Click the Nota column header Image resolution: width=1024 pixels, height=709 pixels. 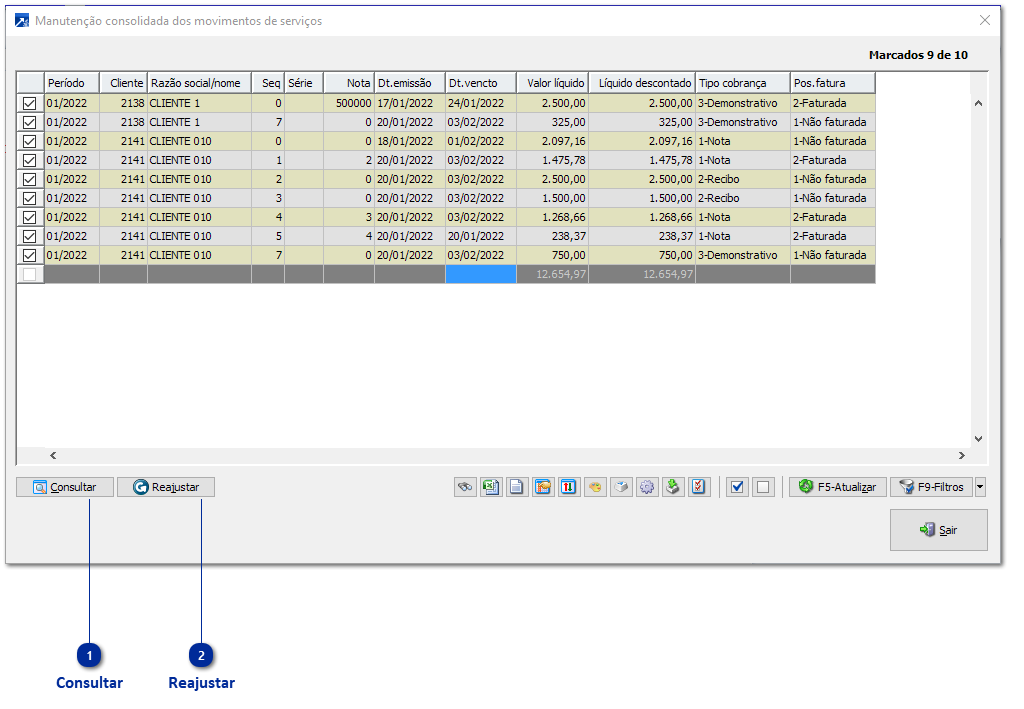click(349, 83)
